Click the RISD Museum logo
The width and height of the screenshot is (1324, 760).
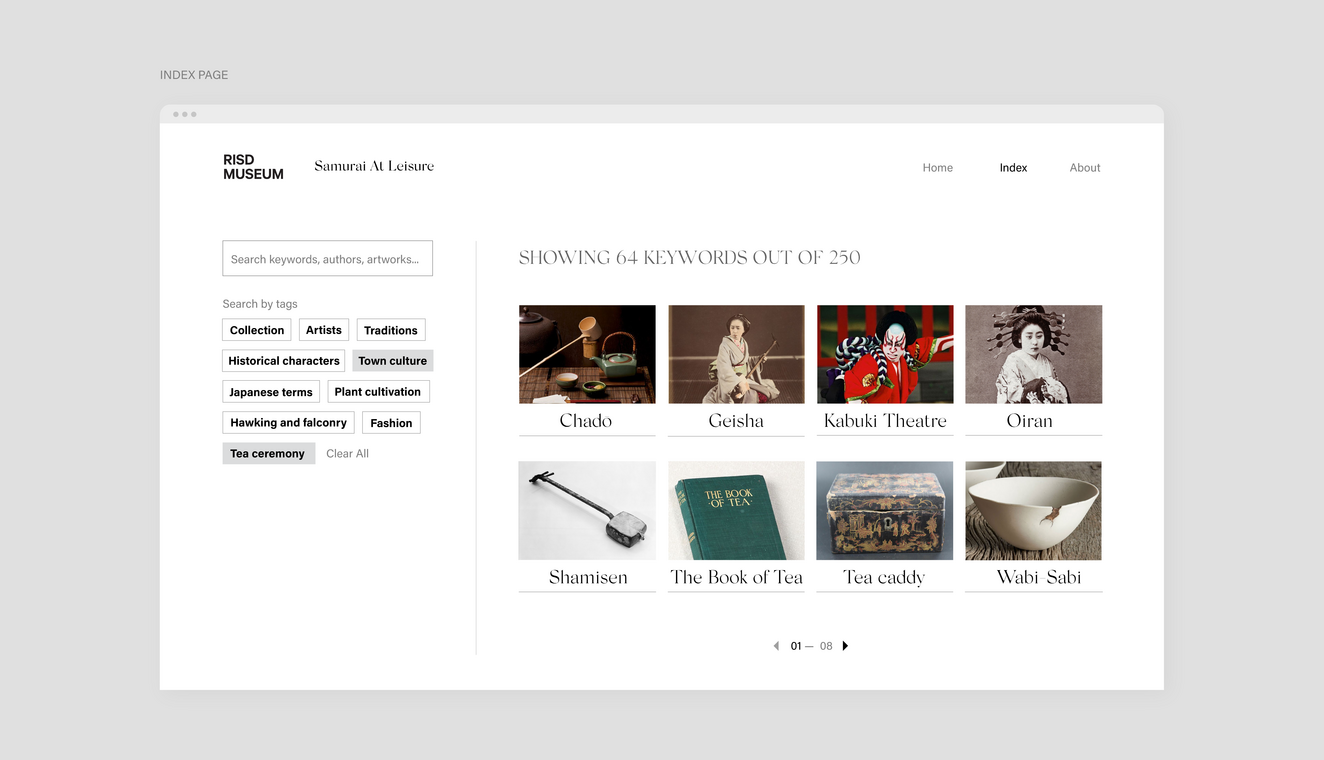(253, 167)
